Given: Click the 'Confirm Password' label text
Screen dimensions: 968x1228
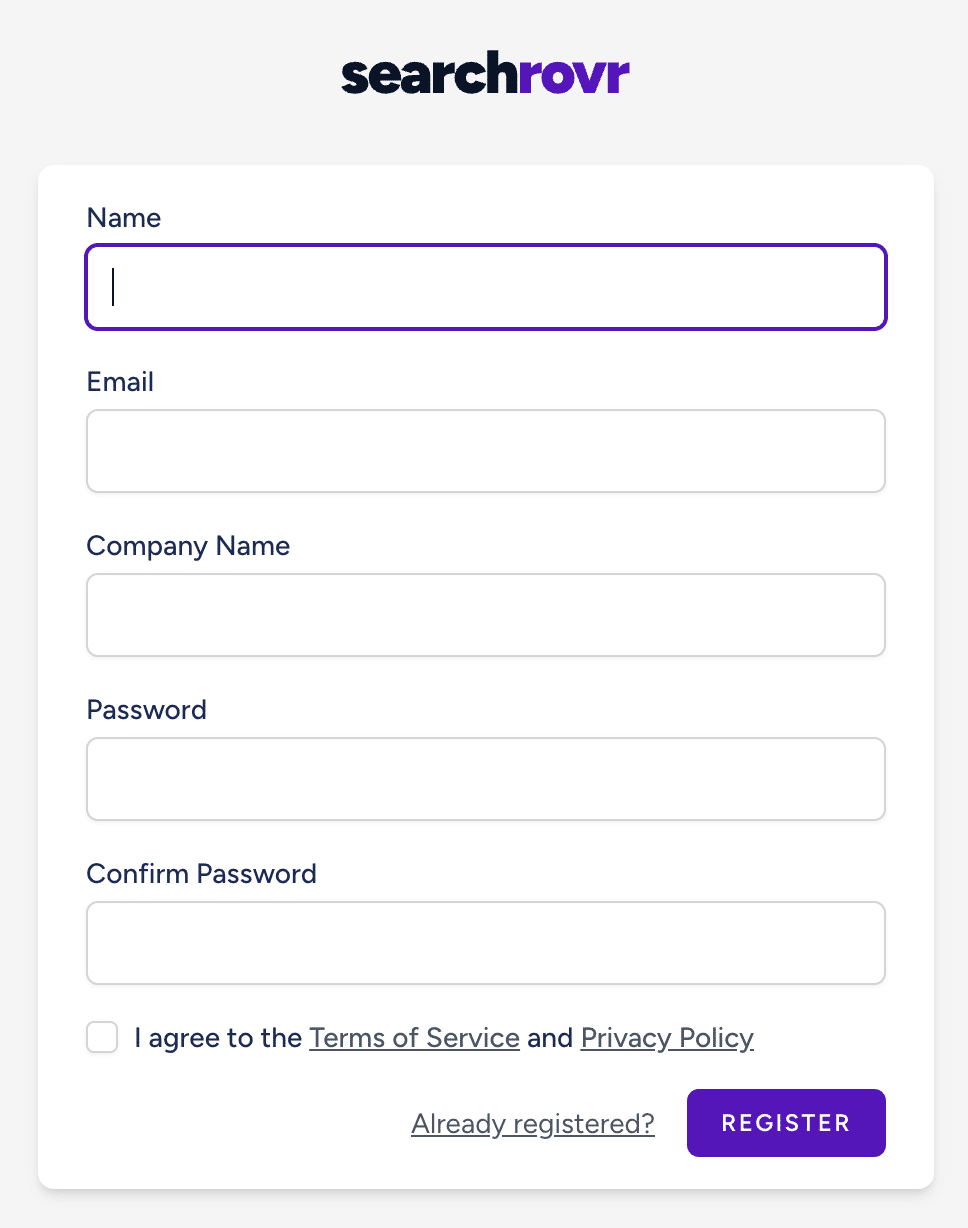Looking at the screenshot, I should click(201, 874).
